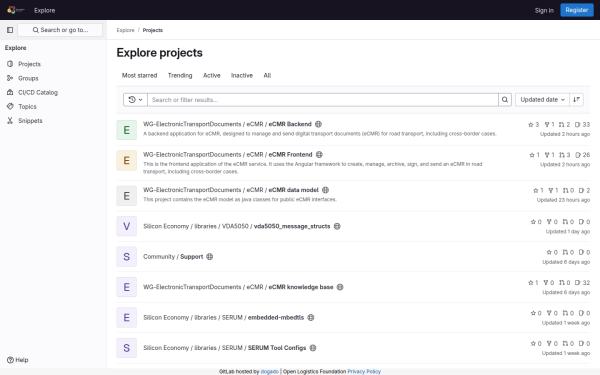Click the issues count 33 for eCMR Backend
This screenshot has height=375, width=600.
point(582,124)
